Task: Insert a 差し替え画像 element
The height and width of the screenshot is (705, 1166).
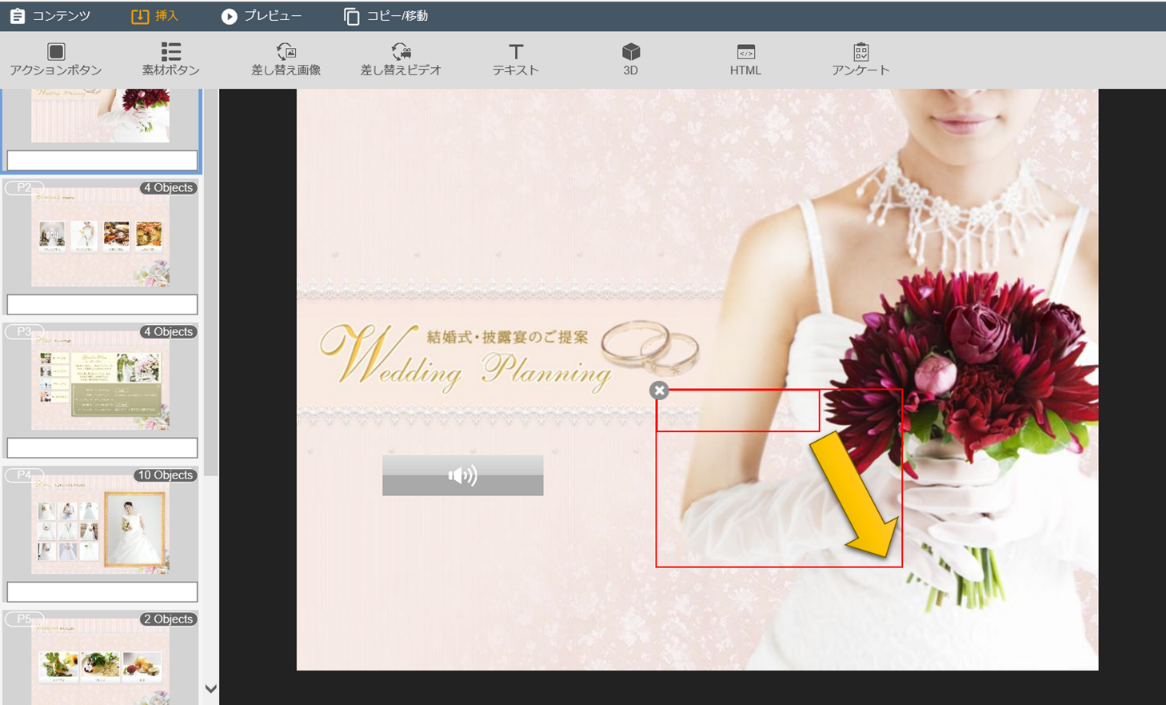Action: [x=286, y=52]
